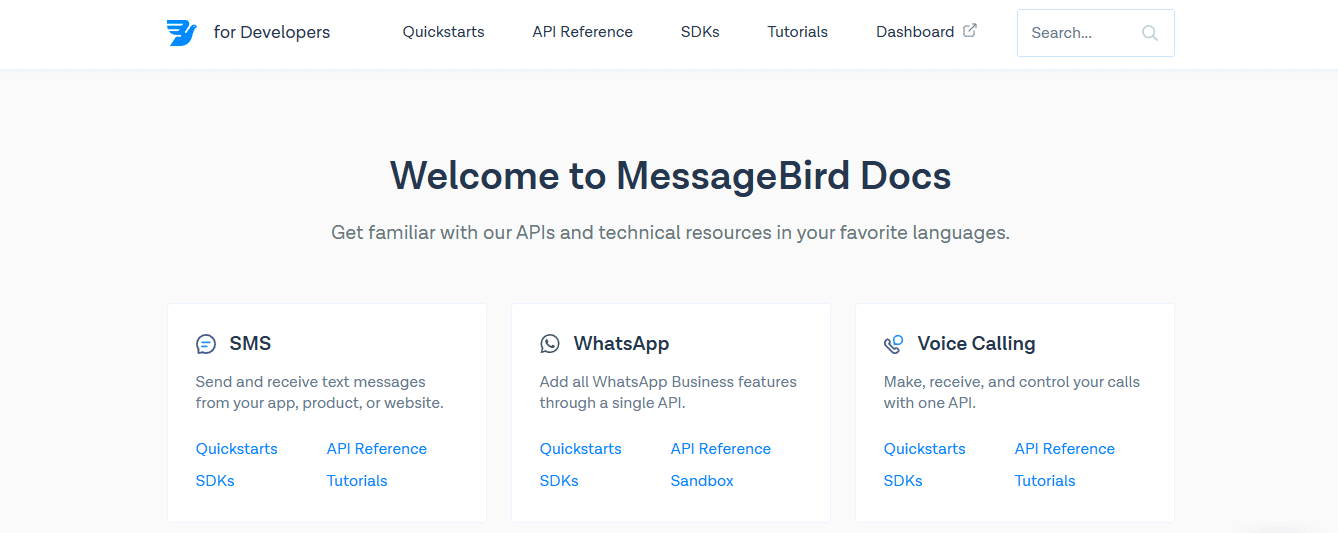1338x533 pixels.
Task: Click the 'for Developers' header text
Action: pos(272,32)
